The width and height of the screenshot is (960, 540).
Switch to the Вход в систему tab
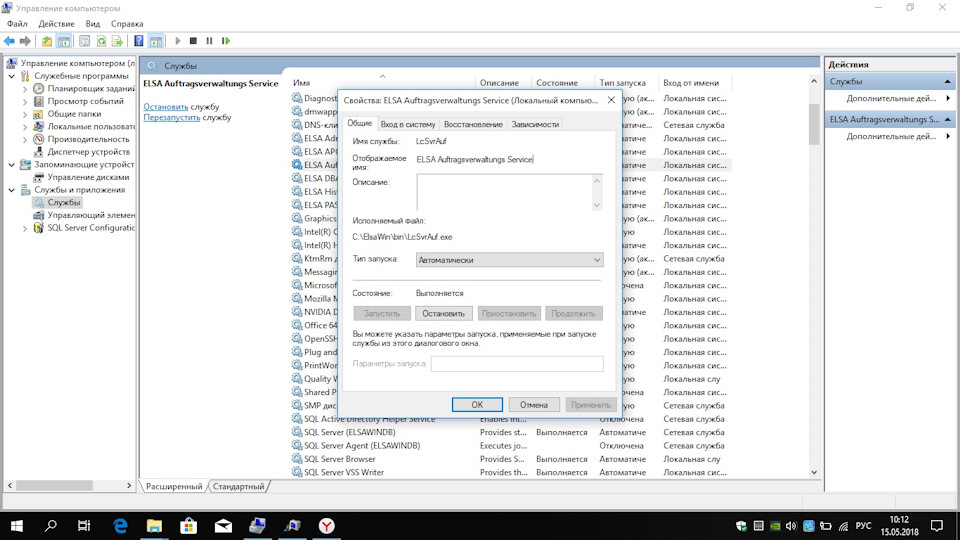[x=407, y=124]
